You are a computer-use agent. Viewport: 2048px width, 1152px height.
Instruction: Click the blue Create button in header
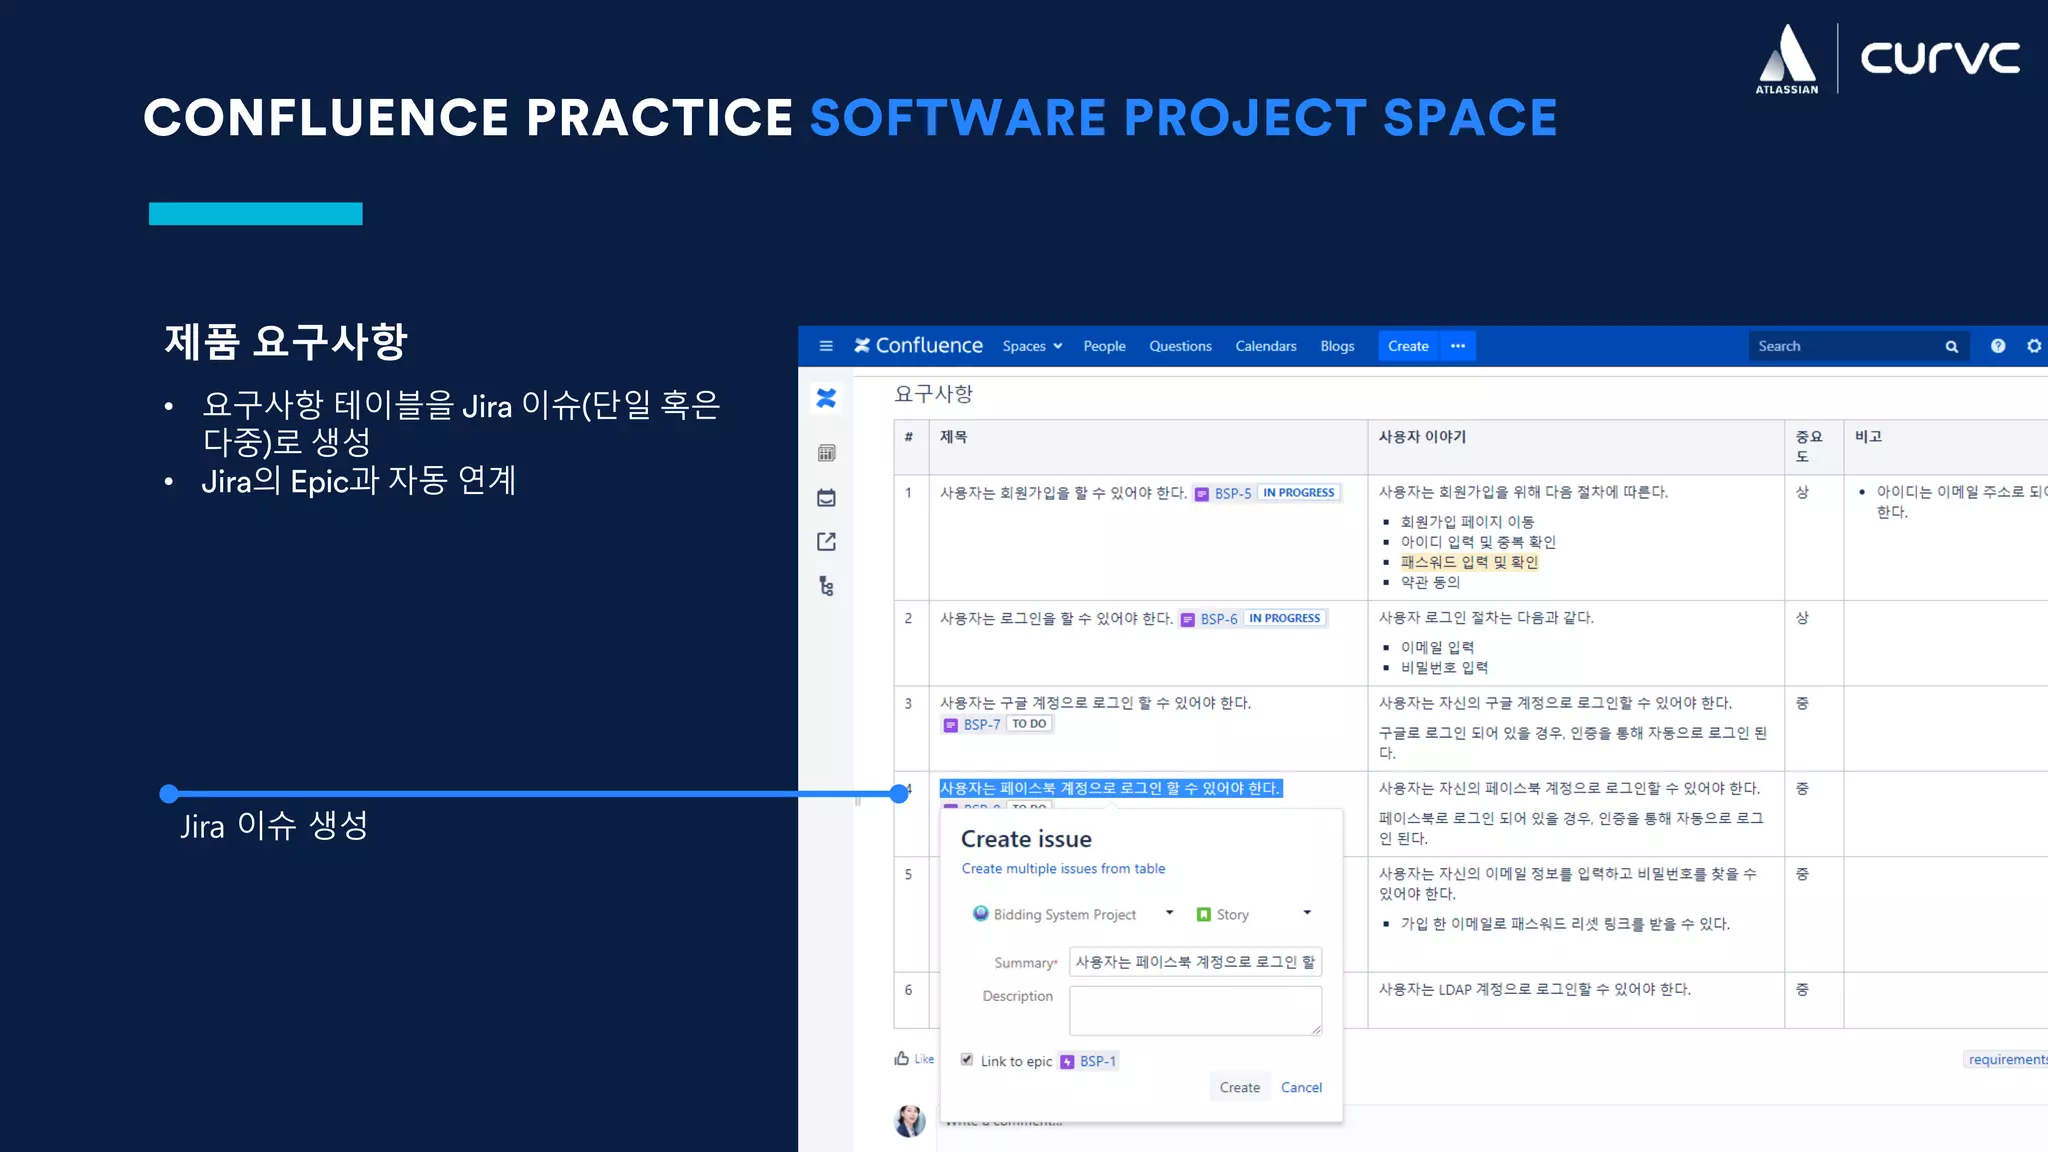point(1408,346)
